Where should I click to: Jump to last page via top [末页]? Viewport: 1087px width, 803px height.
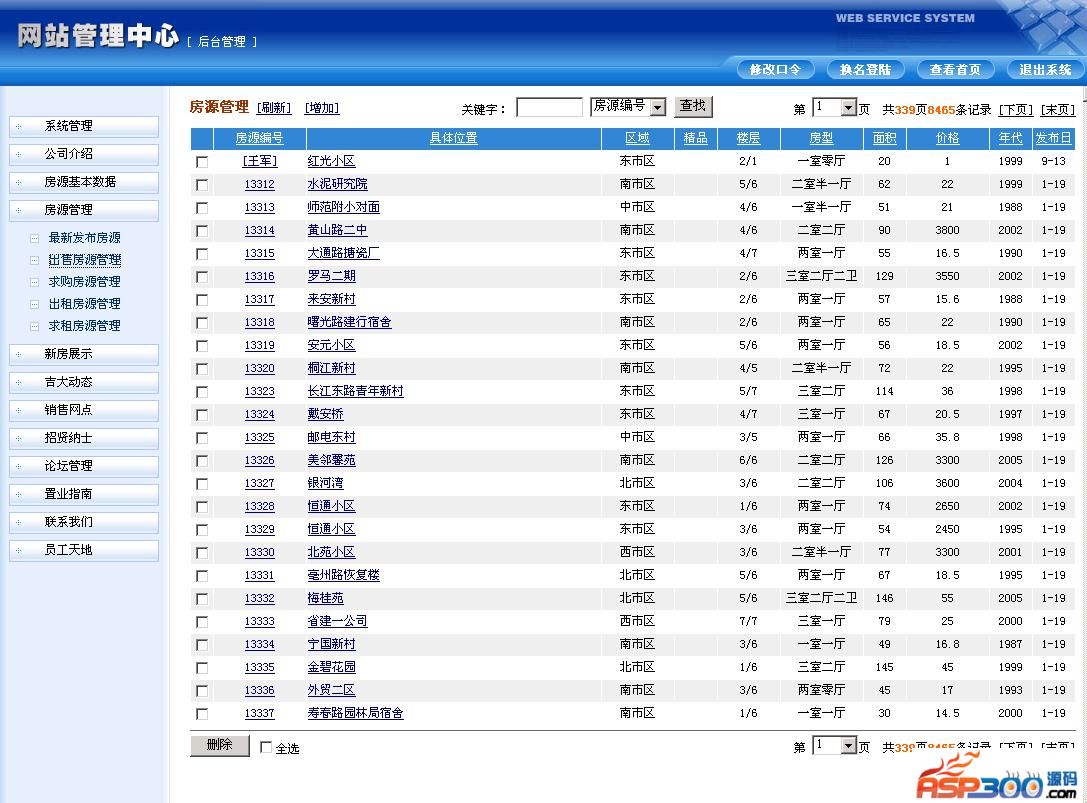click(1057, 110)
